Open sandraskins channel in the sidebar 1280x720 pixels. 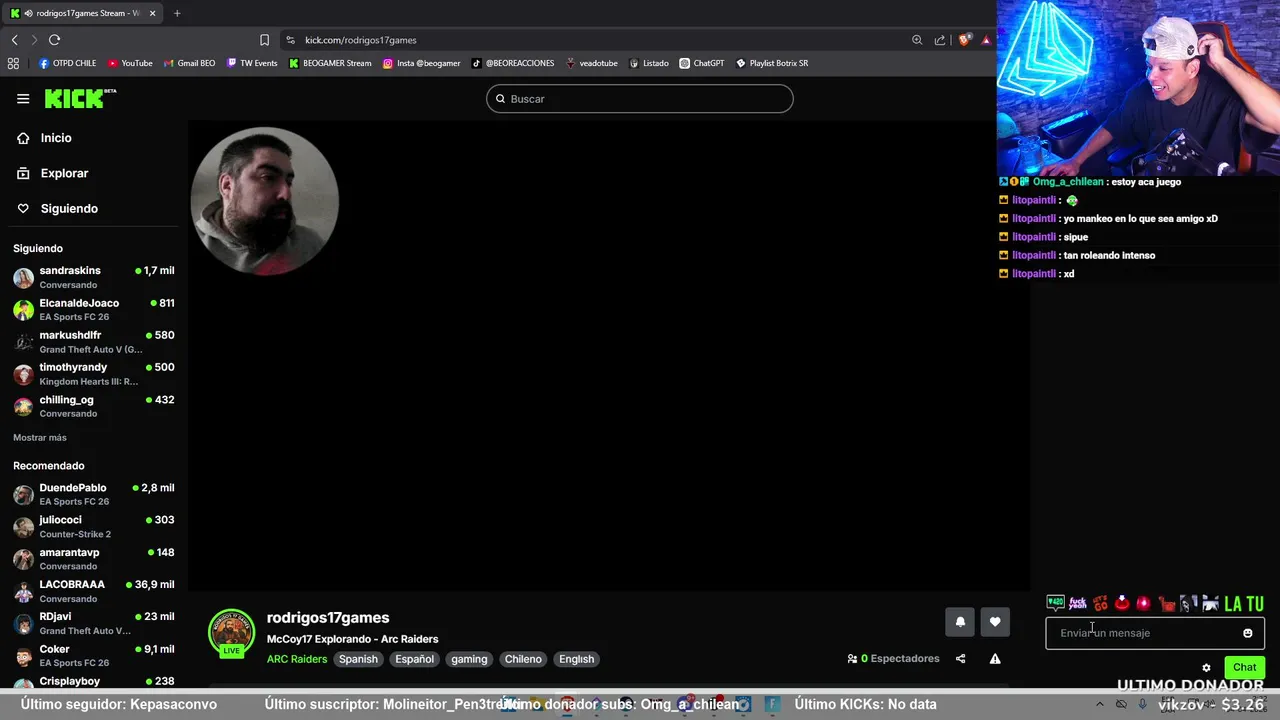click(94, 277)
